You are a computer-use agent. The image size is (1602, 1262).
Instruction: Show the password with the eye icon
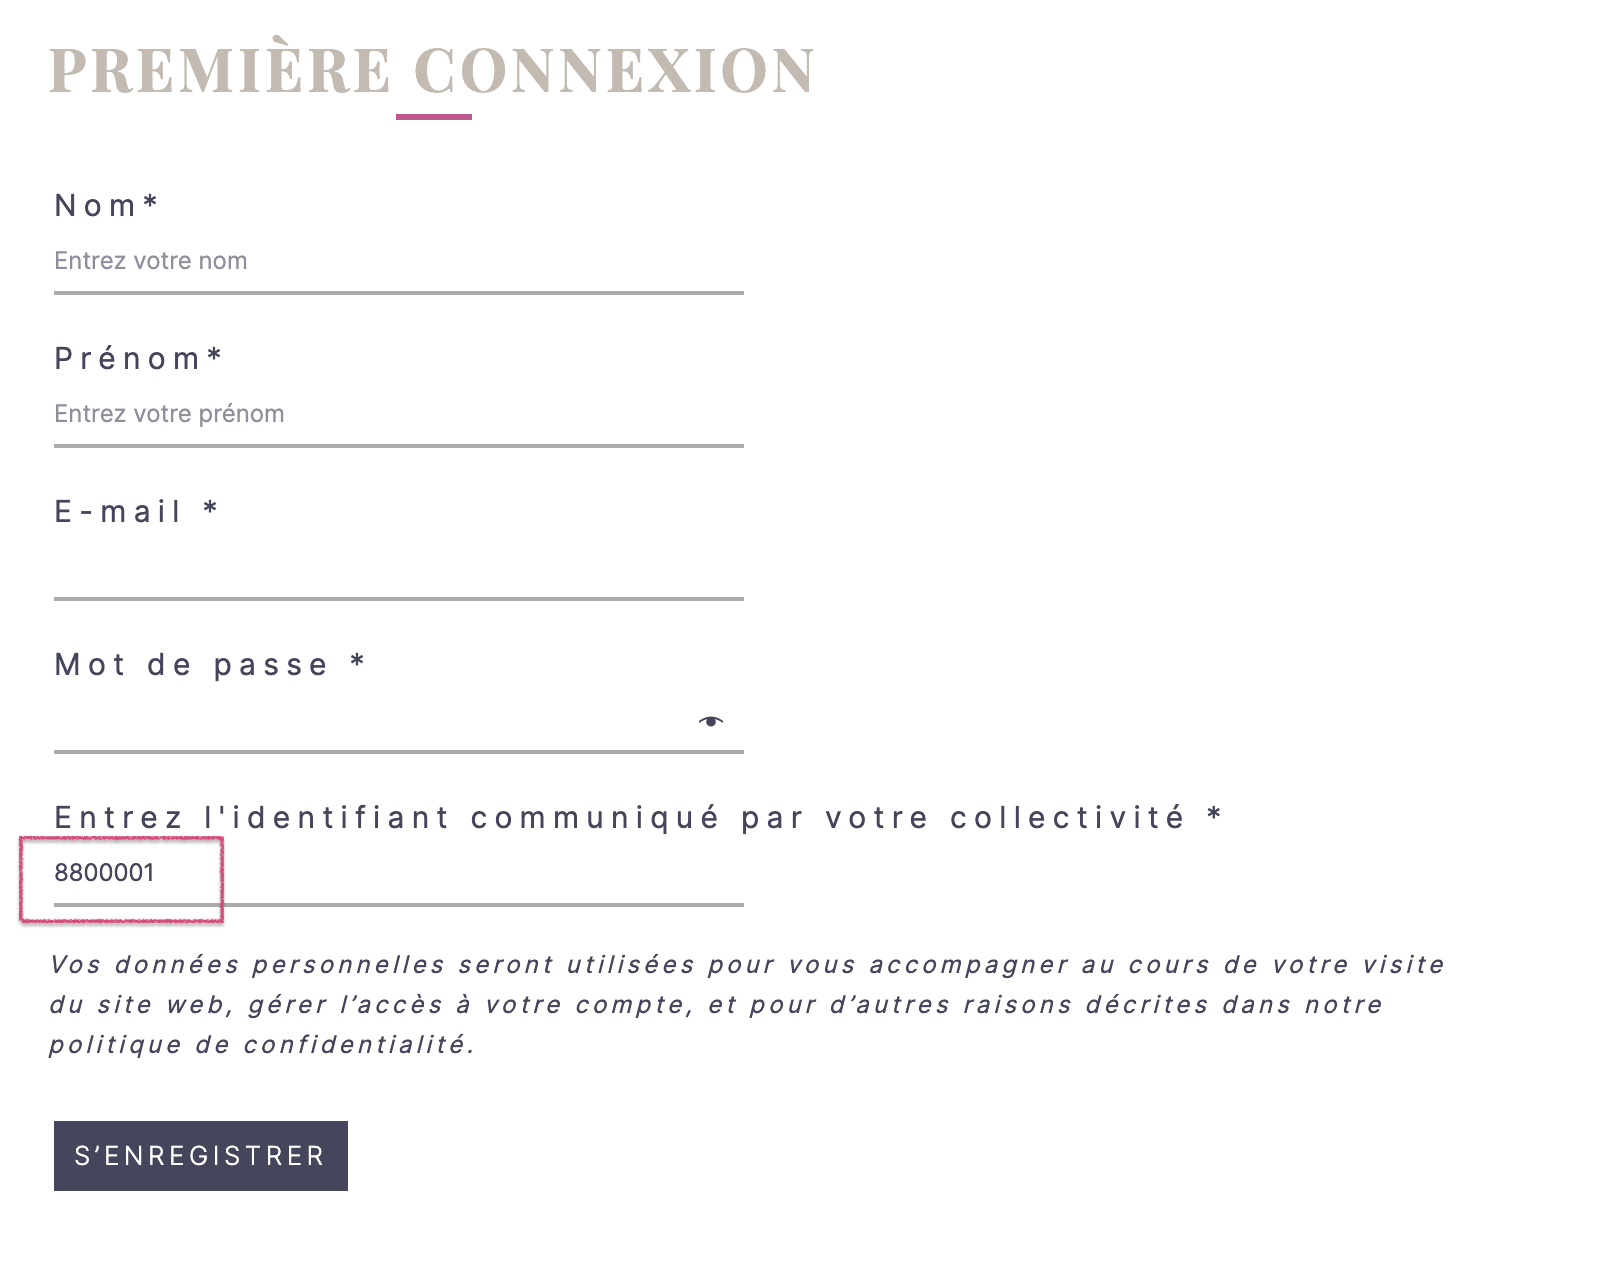pos(710,721)
